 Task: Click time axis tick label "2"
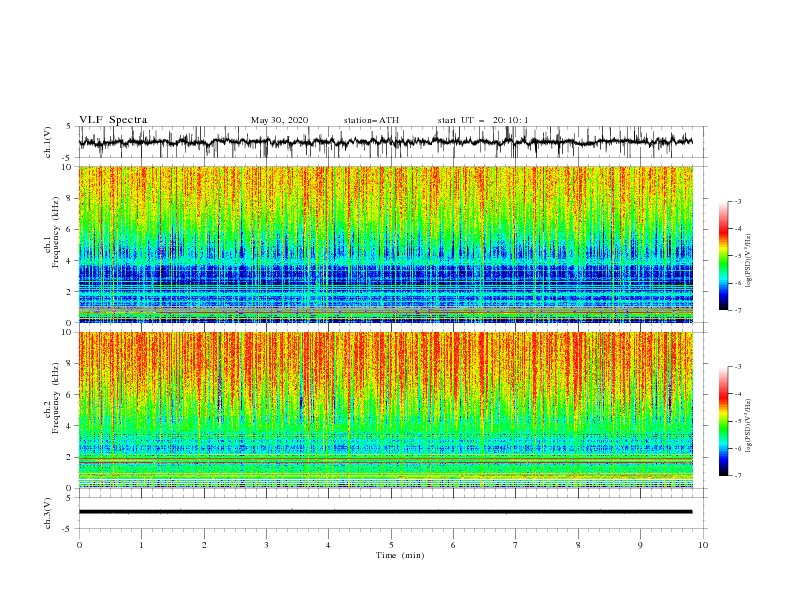204,545
